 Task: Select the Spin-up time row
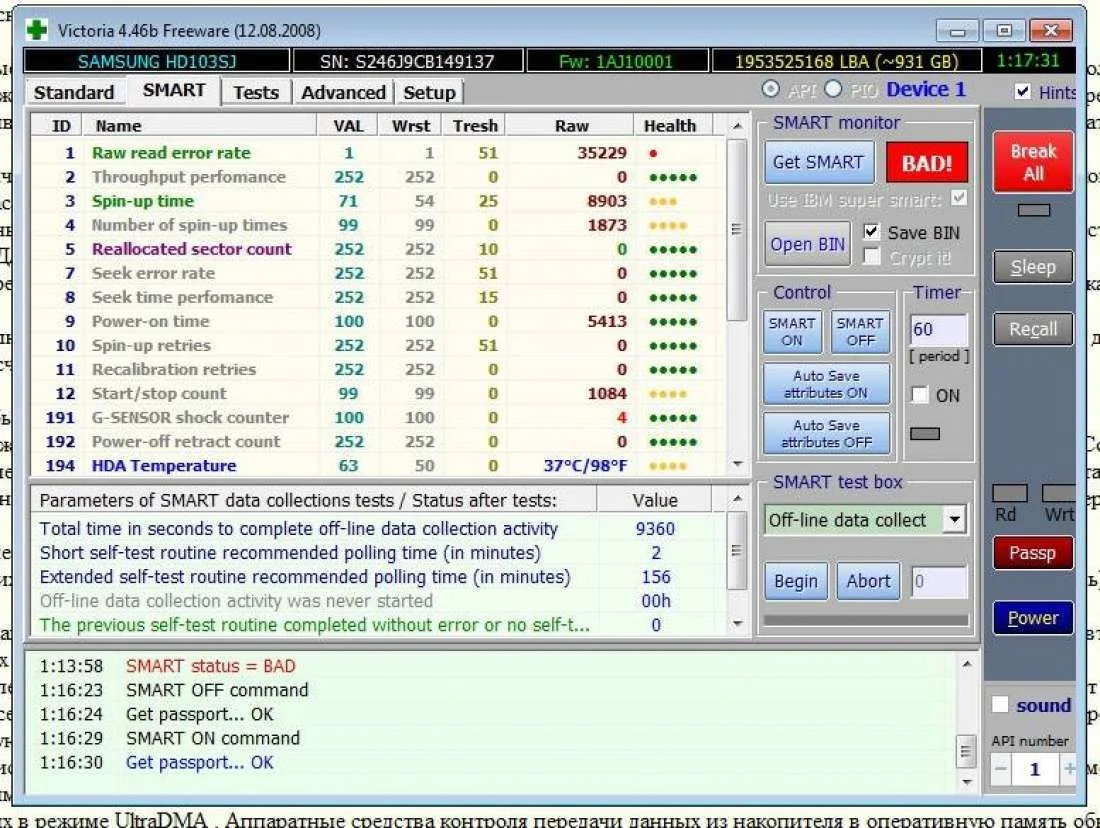click(378, 201)
